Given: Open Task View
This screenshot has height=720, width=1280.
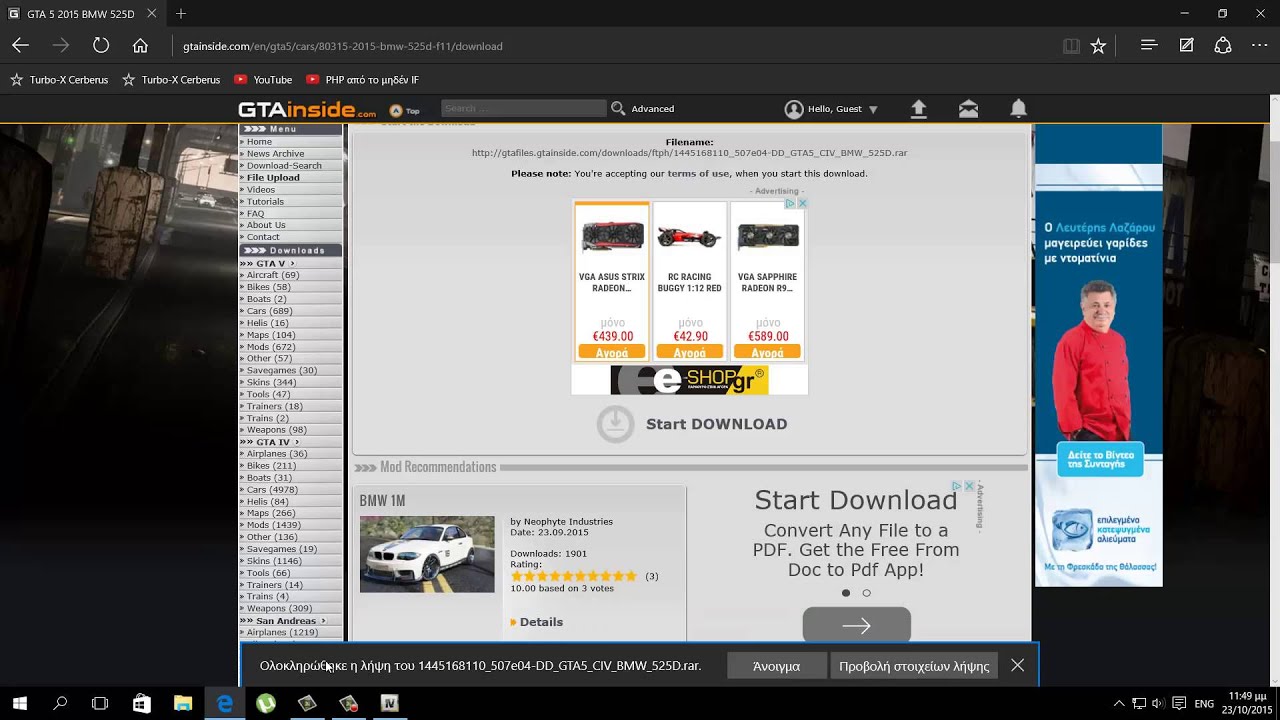Looking at the screenshot, I should 100,703.
